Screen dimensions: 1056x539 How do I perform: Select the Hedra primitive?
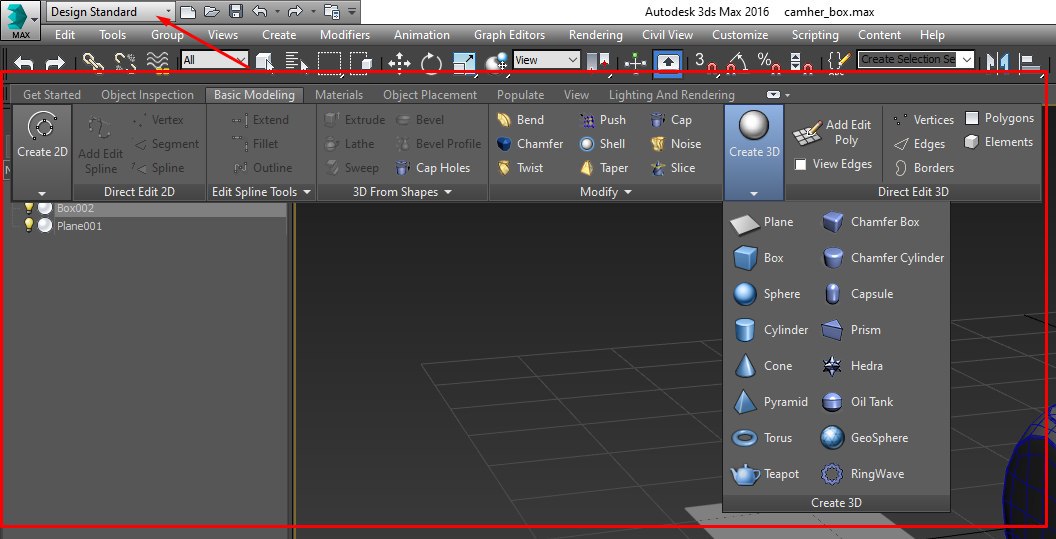click(x=853, y=366)
